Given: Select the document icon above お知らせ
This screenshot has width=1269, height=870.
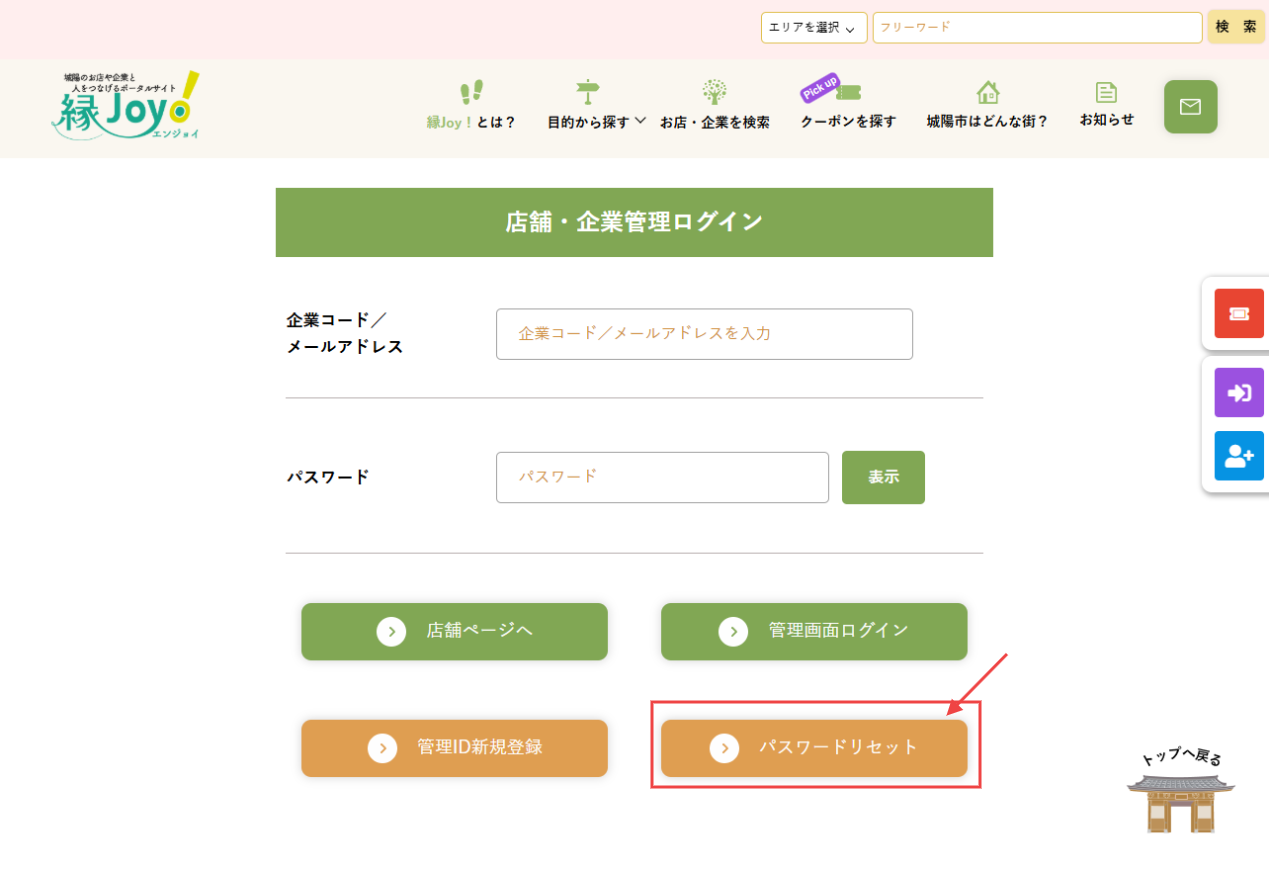Looking at the screenshot, I should pos(1105,91).
